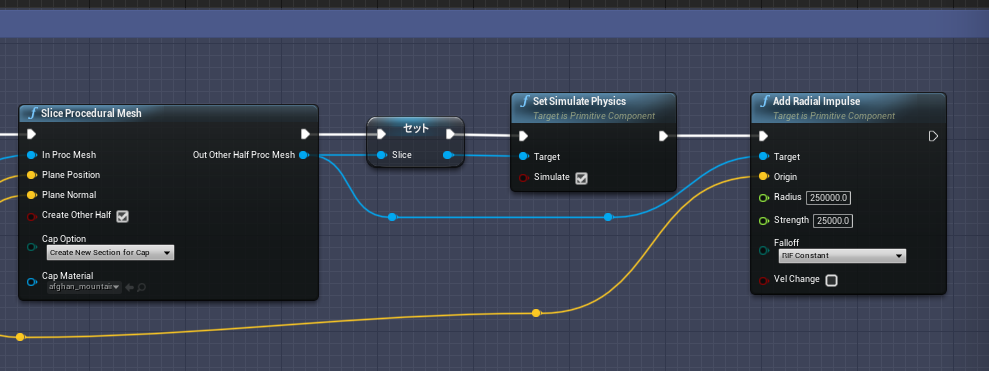Open the afghan_mountain material dropdown

click(x=85, y=287)
